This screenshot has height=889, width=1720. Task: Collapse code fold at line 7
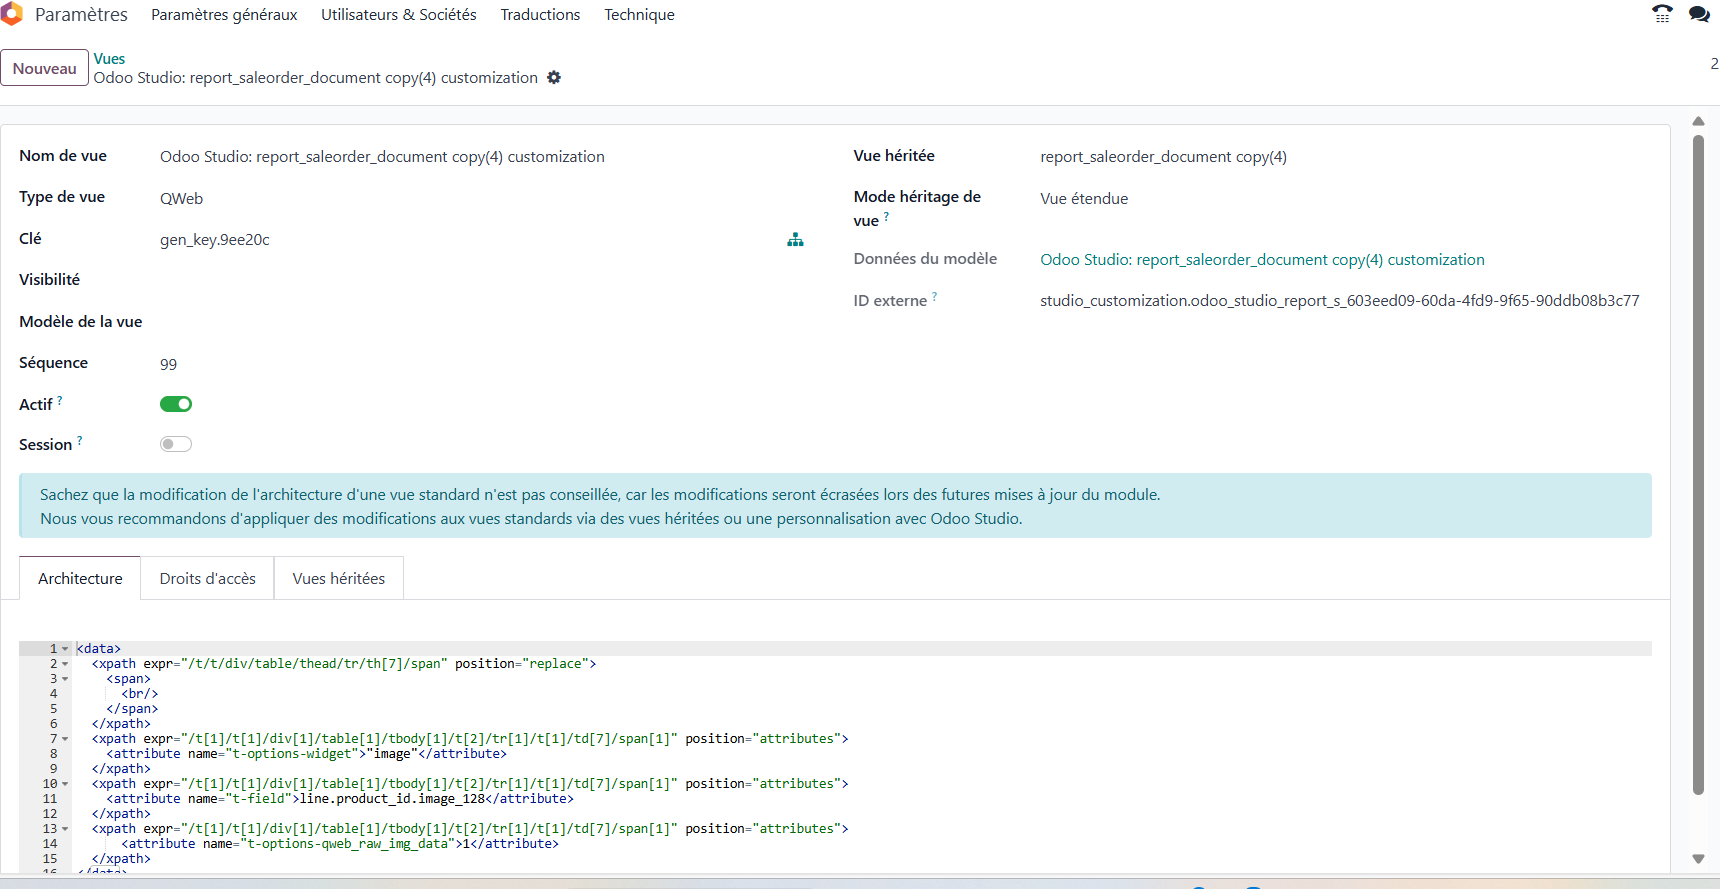[65, 739]
